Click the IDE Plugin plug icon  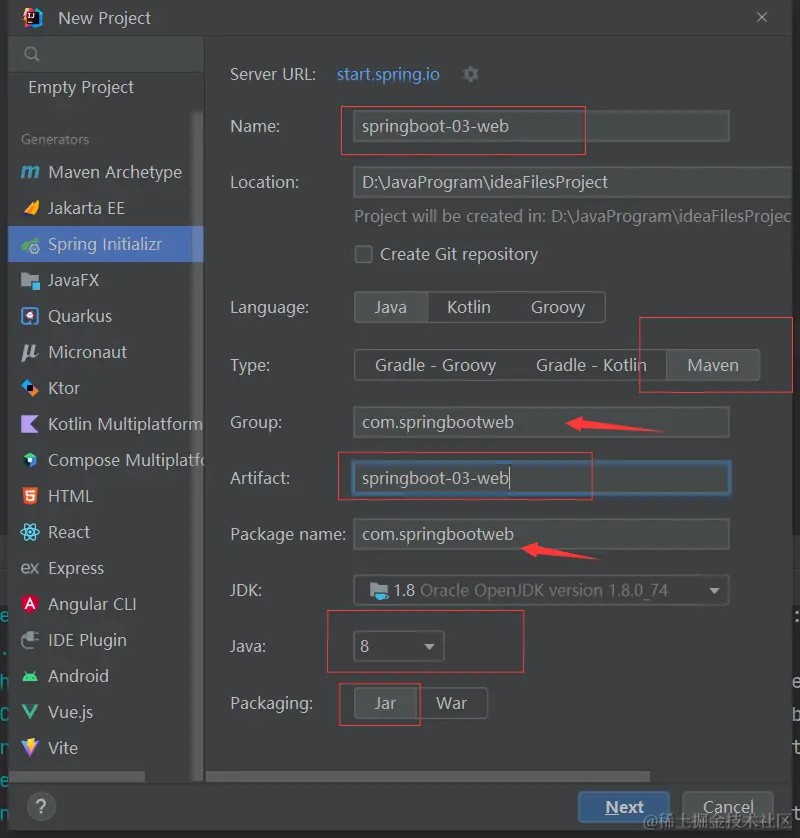click(30, 640)
